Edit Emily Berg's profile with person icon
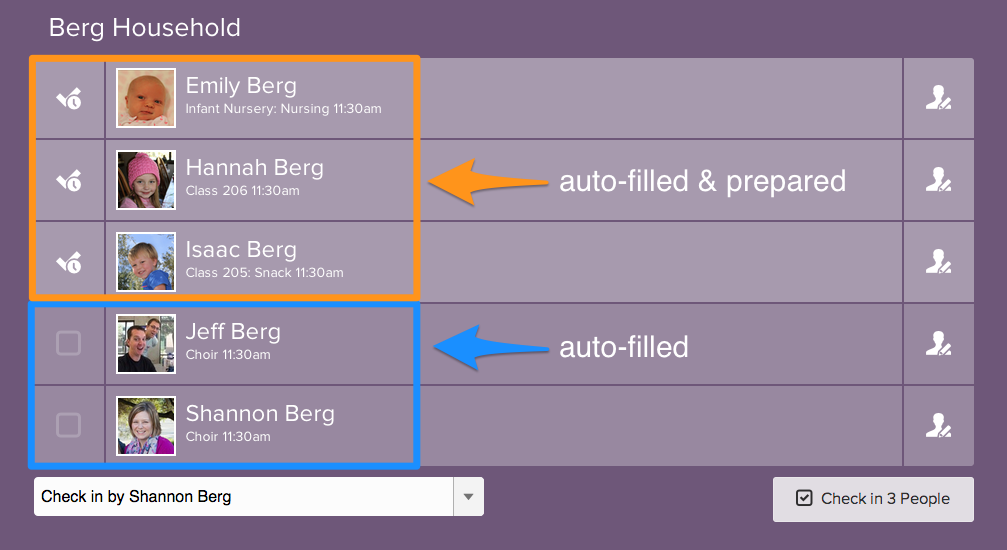 [938, 98]
